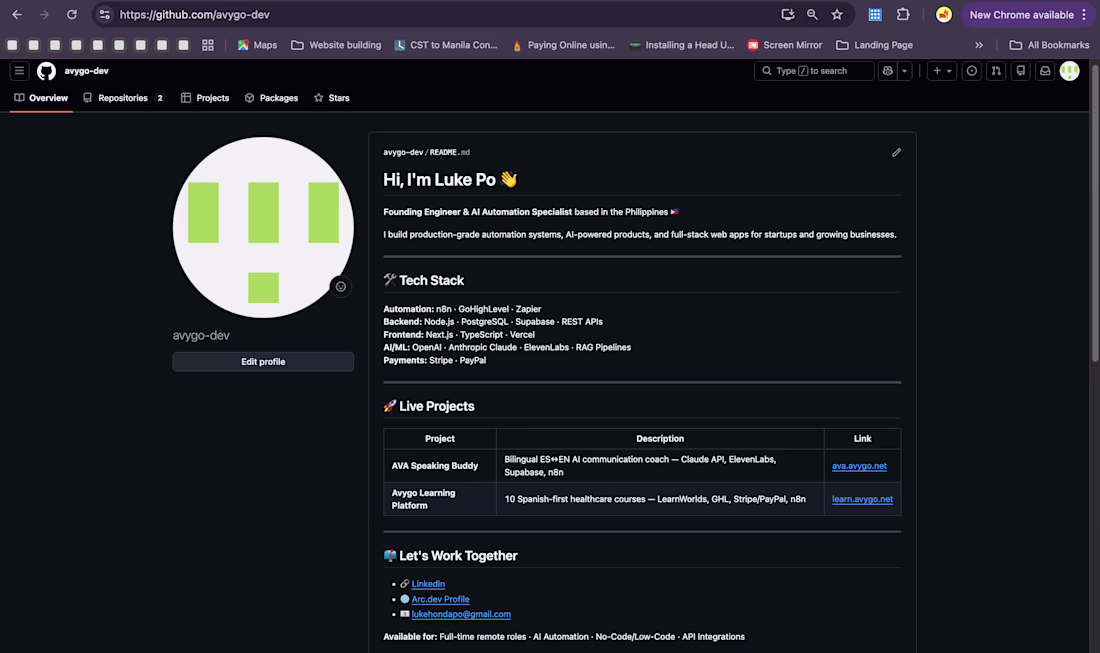The image size is (1100, 653).
Task: Expand the Copilot dropdown arrow
Action: pyautogui.click(x=904, y=71)
